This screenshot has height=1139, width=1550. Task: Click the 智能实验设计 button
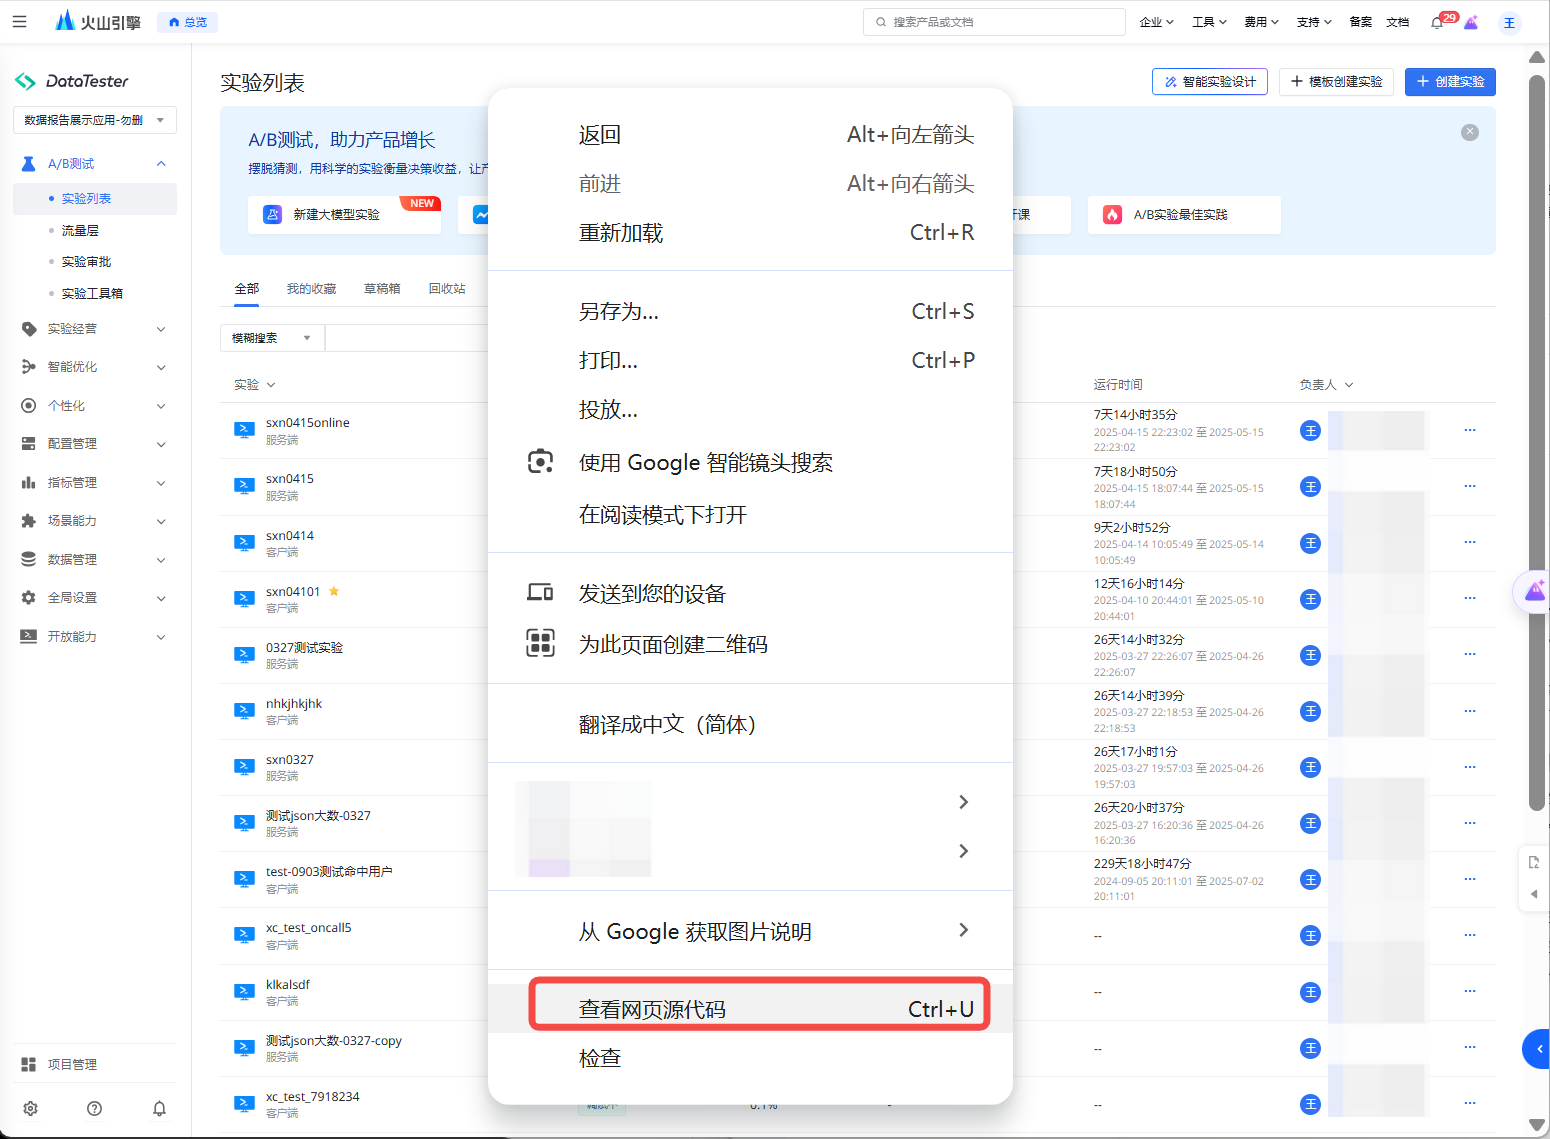pos(1209,82)
